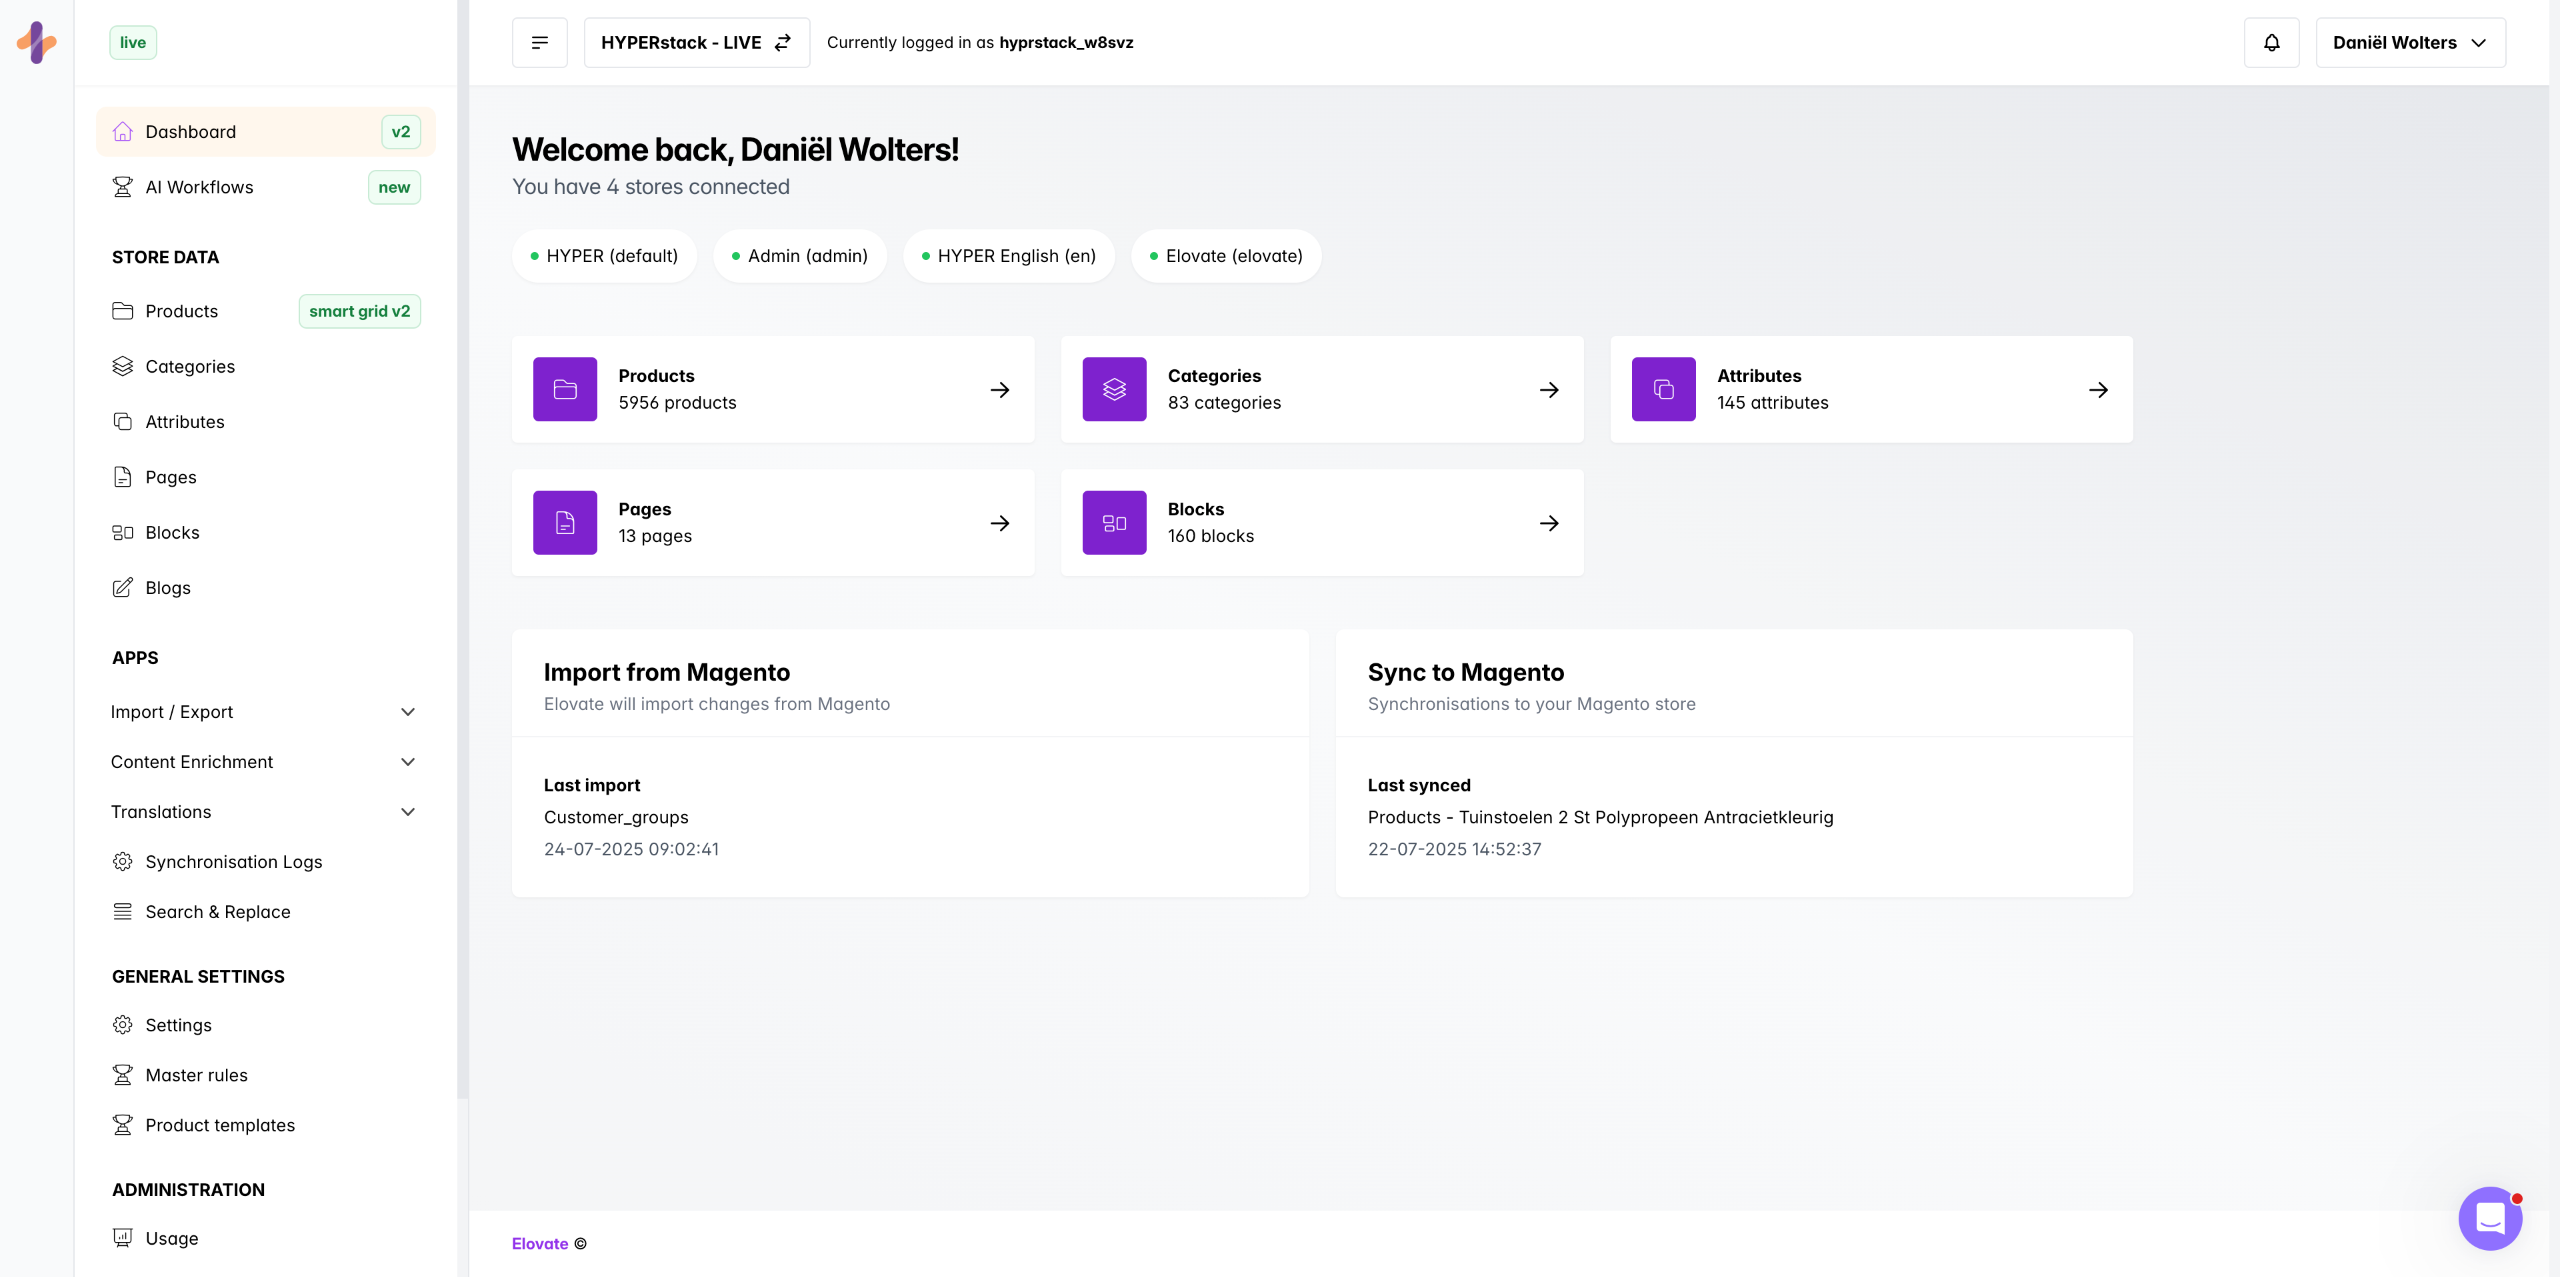Switch environment via HYPERstack - LIVE button

[696, 42]
